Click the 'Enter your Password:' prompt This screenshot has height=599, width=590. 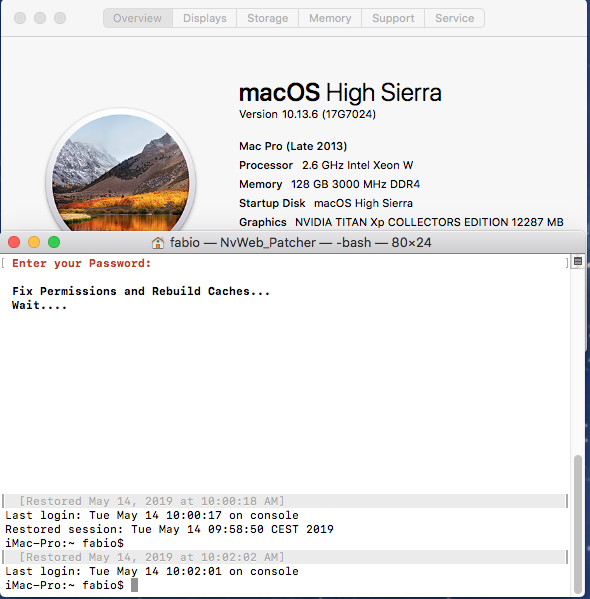click(82, 264)
